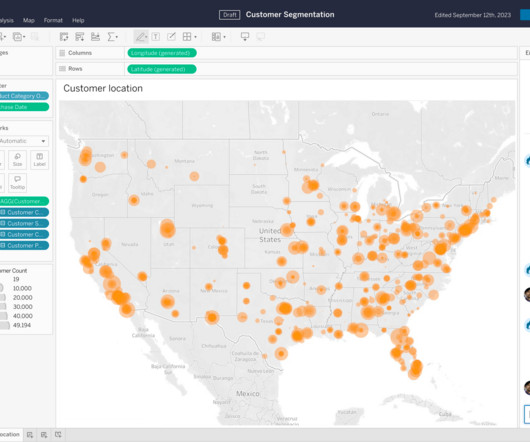530x442 pixels.
Task: Click the United States map label
Action: click(x=270, y=235)
